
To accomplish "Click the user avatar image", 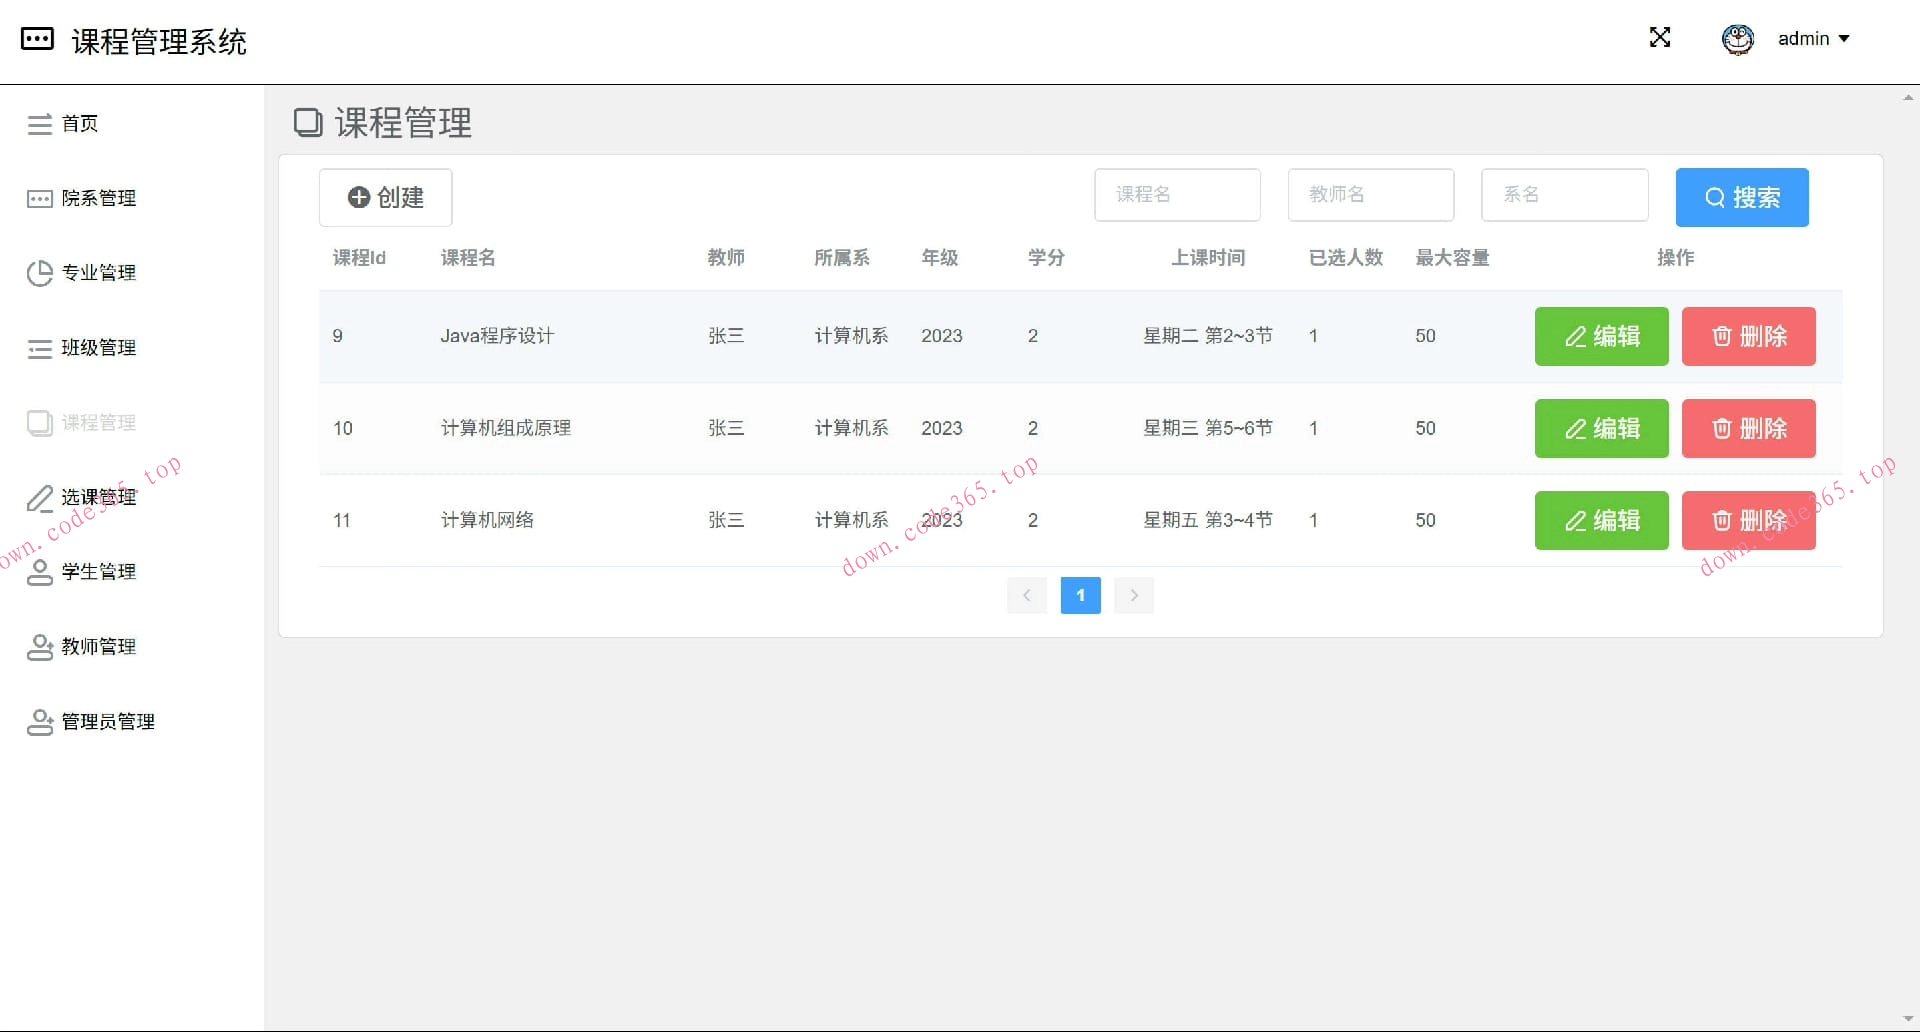I will pyautogui.click(x=1737, y=38).
